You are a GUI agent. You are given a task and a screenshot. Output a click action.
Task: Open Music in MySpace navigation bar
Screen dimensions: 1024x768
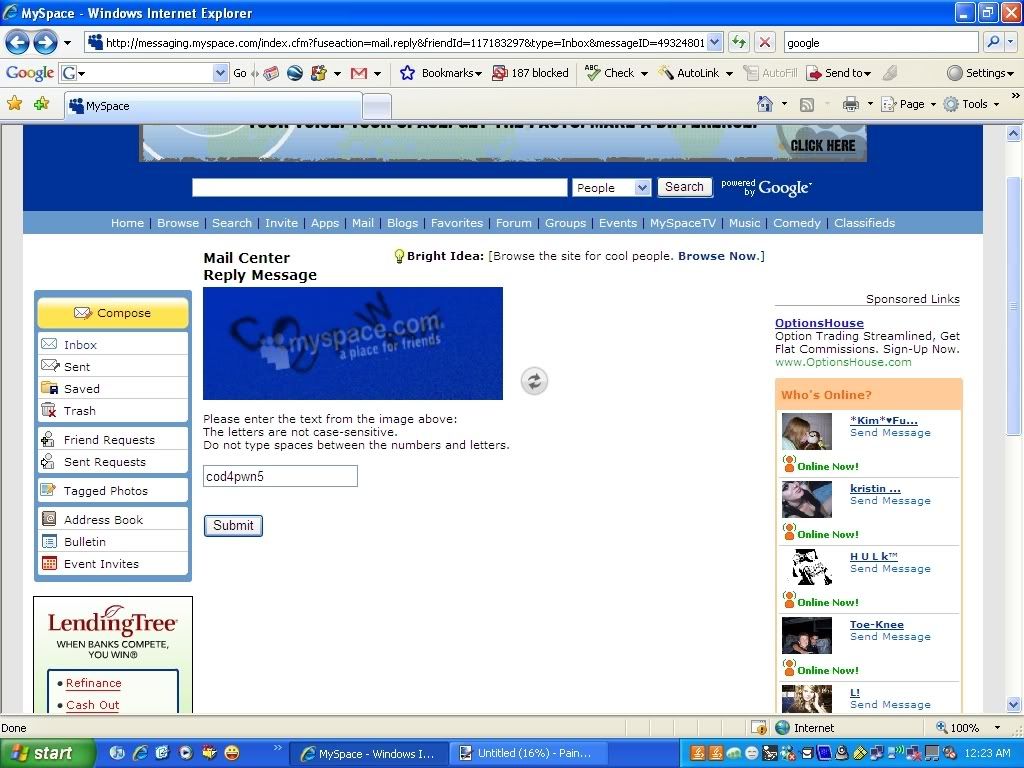(x=744, y=223)
